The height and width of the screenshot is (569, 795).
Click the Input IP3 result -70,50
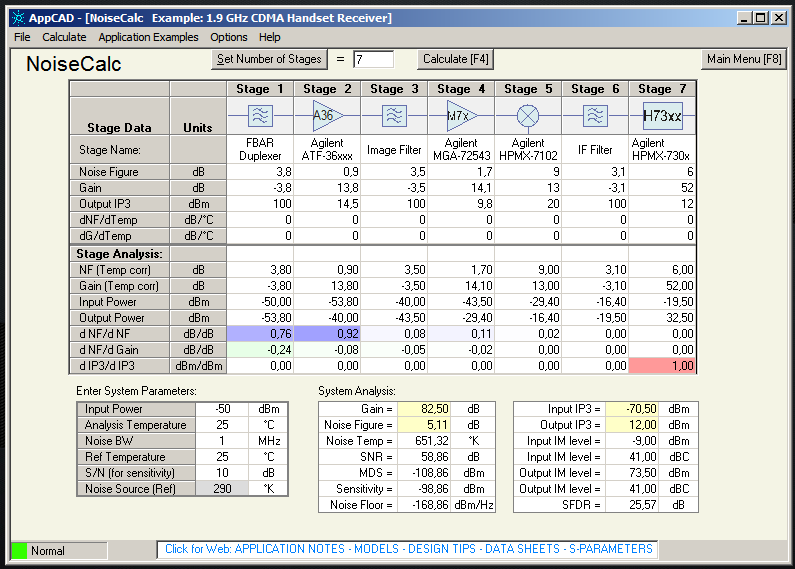(632, 409)
